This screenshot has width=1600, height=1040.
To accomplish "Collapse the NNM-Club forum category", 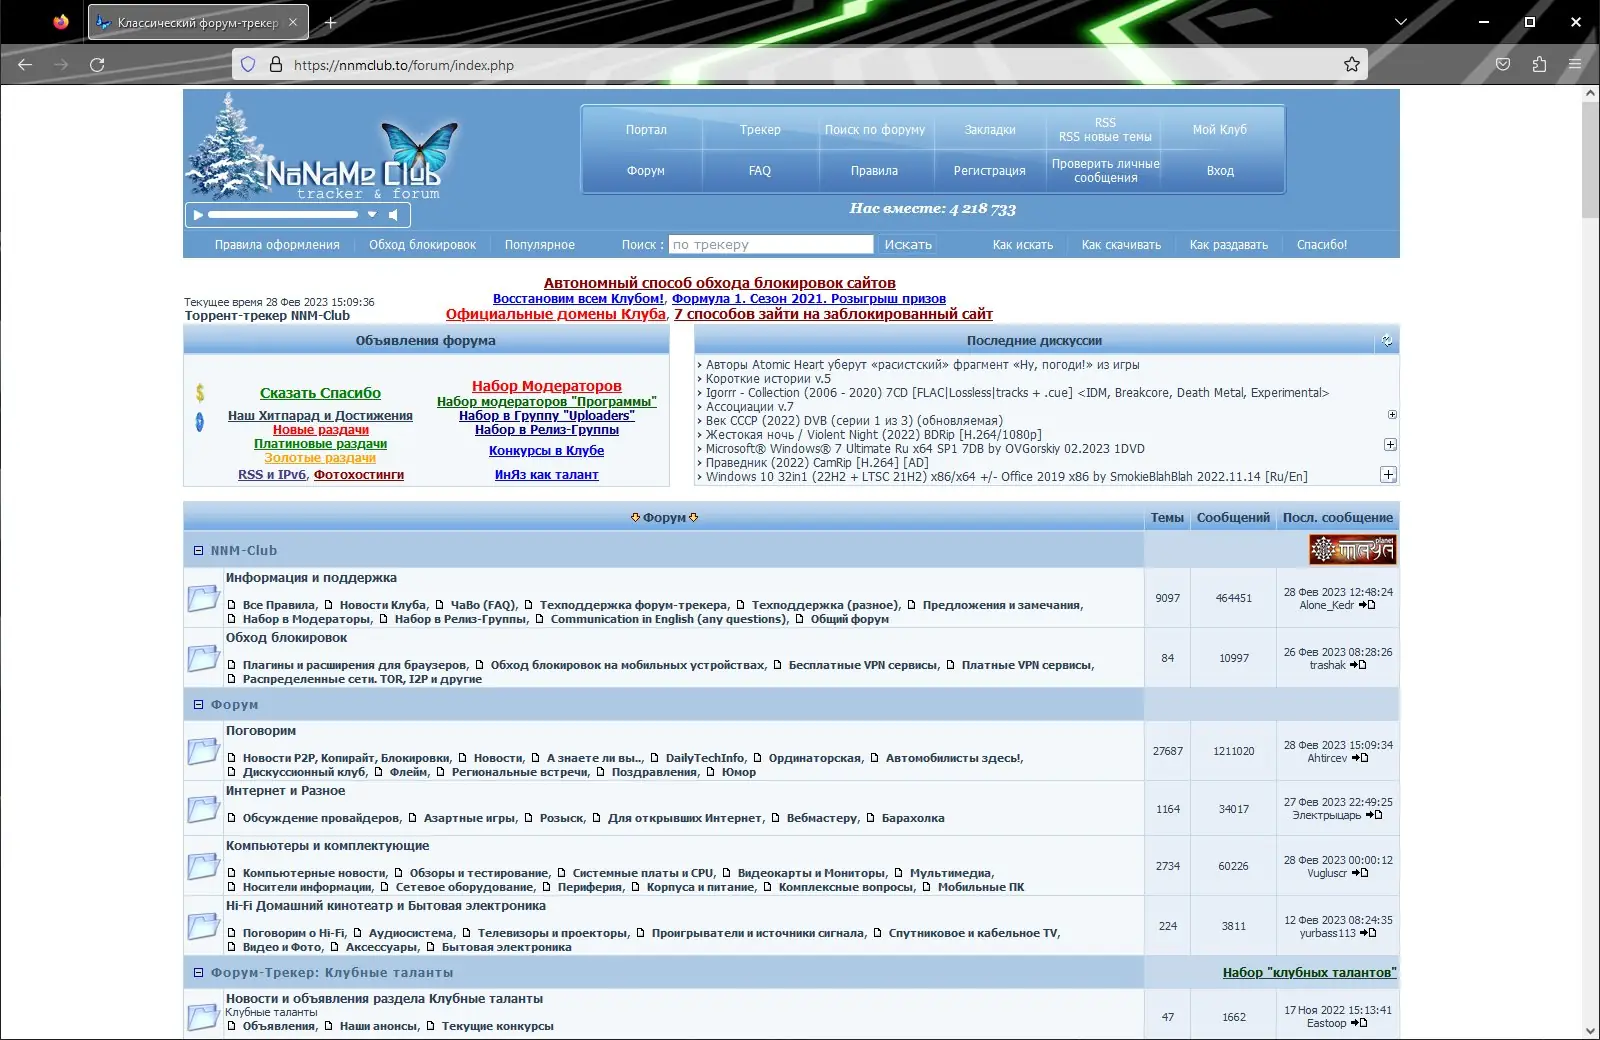I will [198, 551].
